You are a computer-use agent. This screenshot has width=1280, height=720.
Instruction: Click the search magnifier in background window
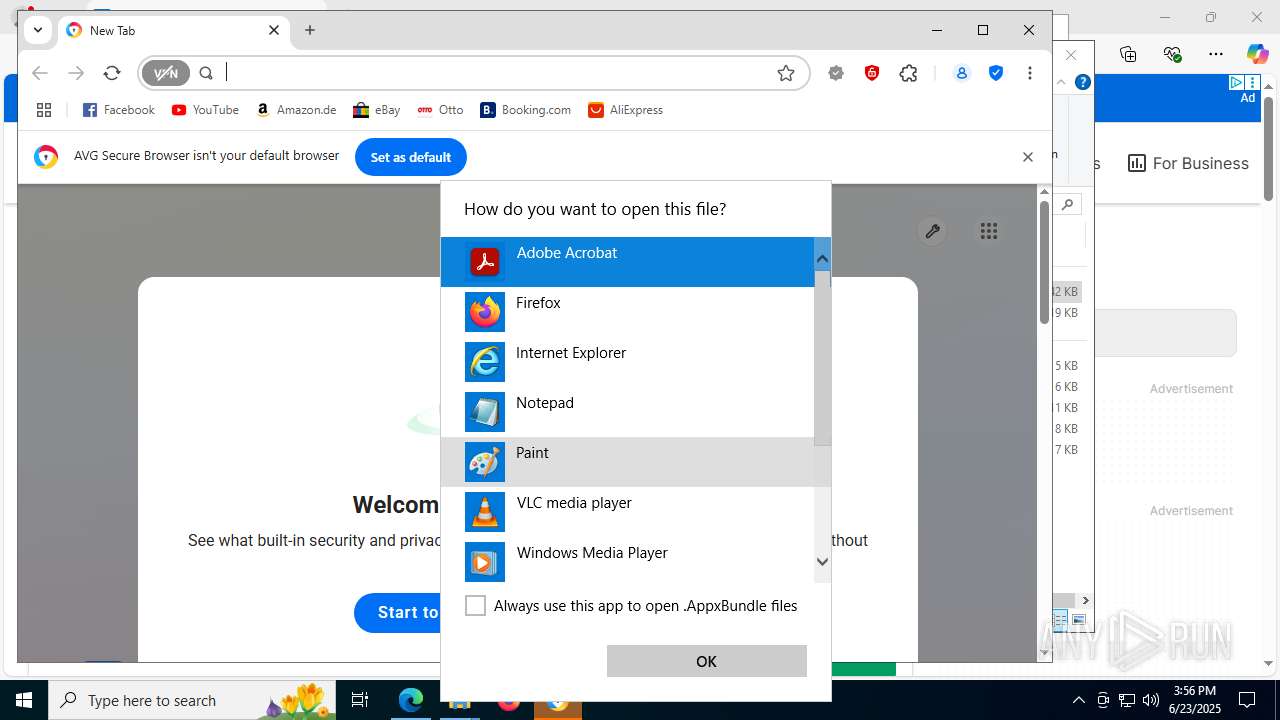[x=1068, y=204]
